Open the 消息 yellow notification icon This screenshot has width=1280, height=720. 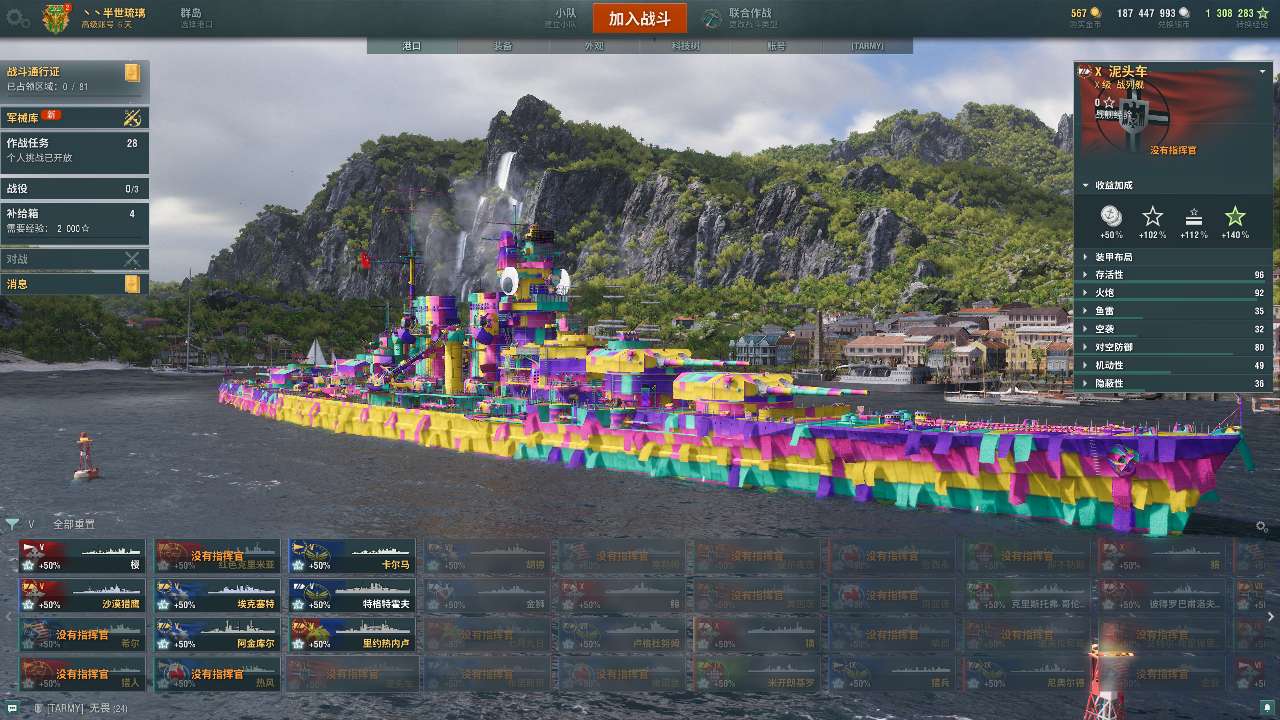point(132,284)
